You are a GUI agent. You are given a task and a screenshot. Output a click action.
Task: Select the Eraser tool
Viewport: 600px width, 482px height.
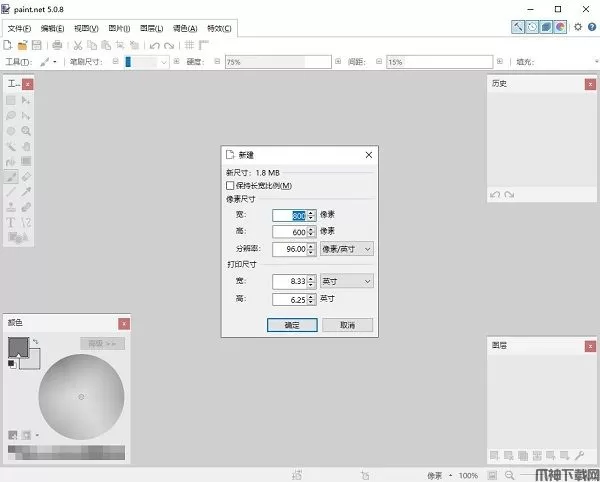(26, 177)
